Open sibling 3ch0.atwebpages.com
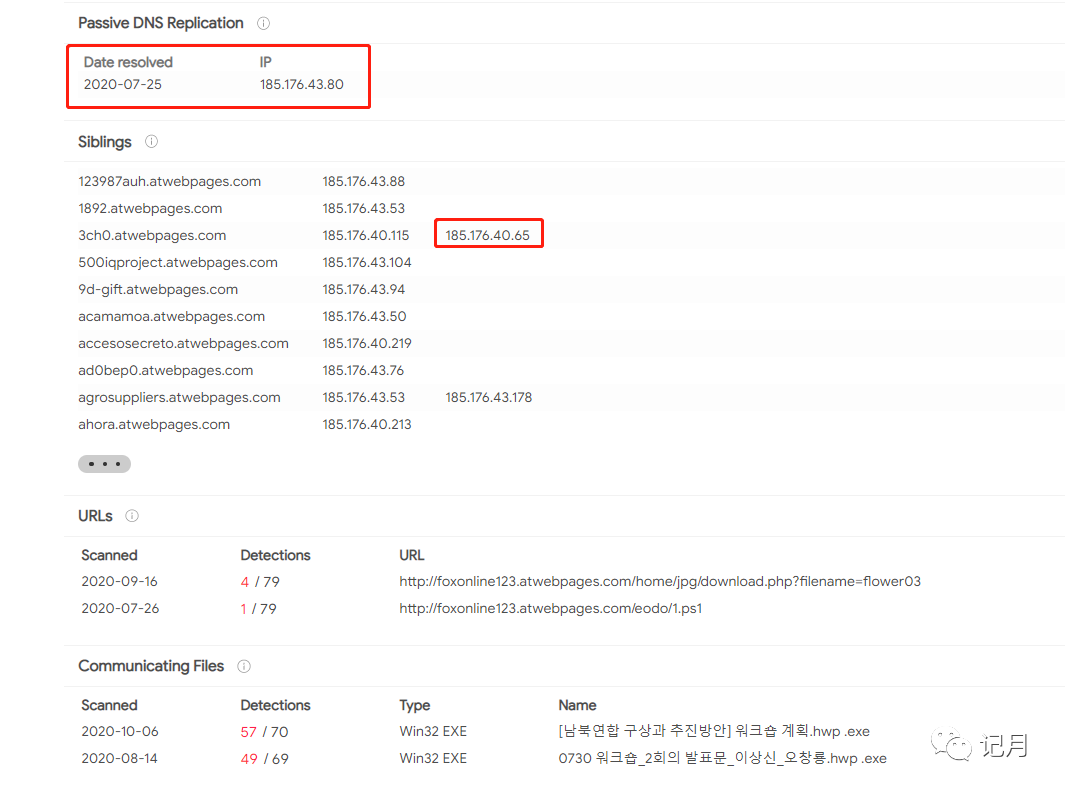Screen dimensions: 1065x792 (x=152, y=236)
